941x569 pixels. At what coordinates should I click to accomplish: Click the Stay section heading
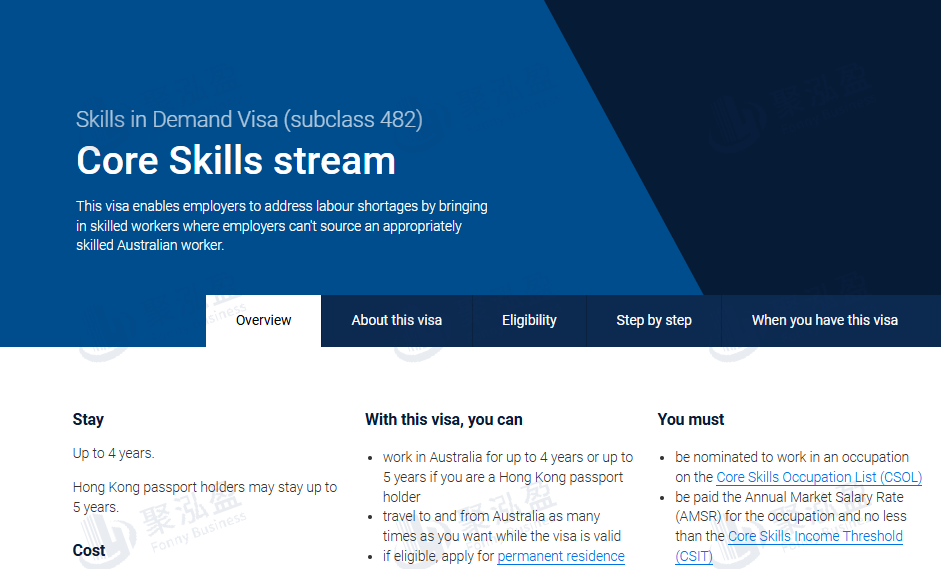click(88, 419)
